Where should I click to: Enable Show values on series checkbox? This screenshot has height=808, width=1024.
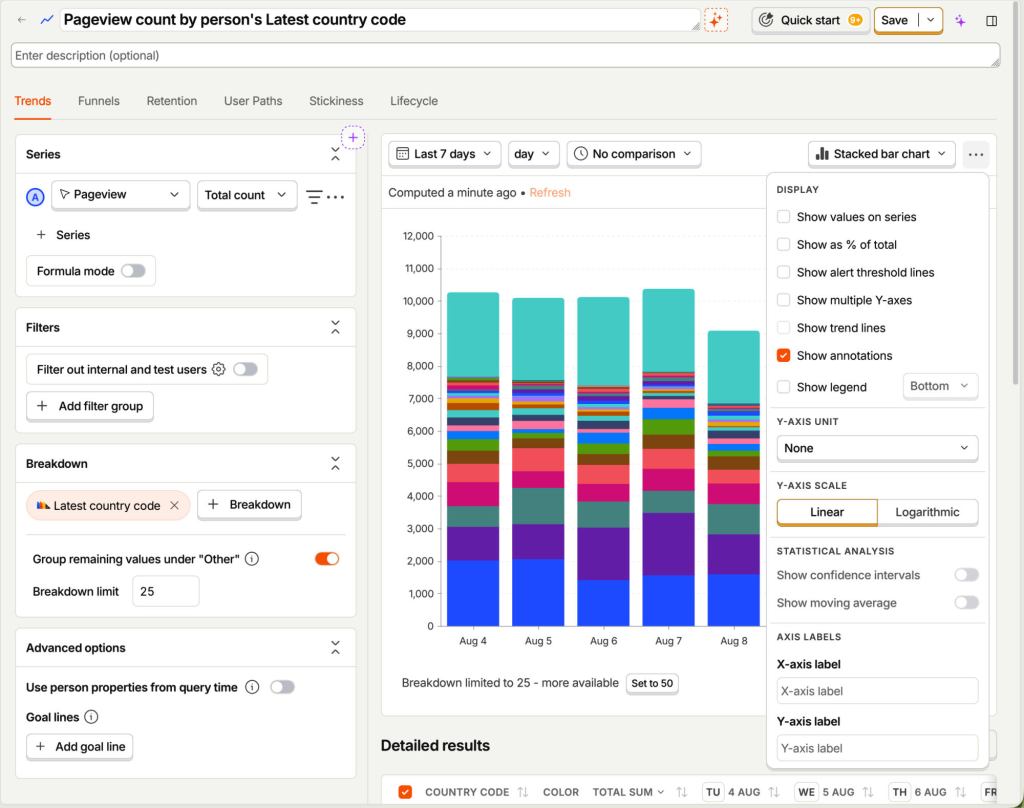point(784,216)
